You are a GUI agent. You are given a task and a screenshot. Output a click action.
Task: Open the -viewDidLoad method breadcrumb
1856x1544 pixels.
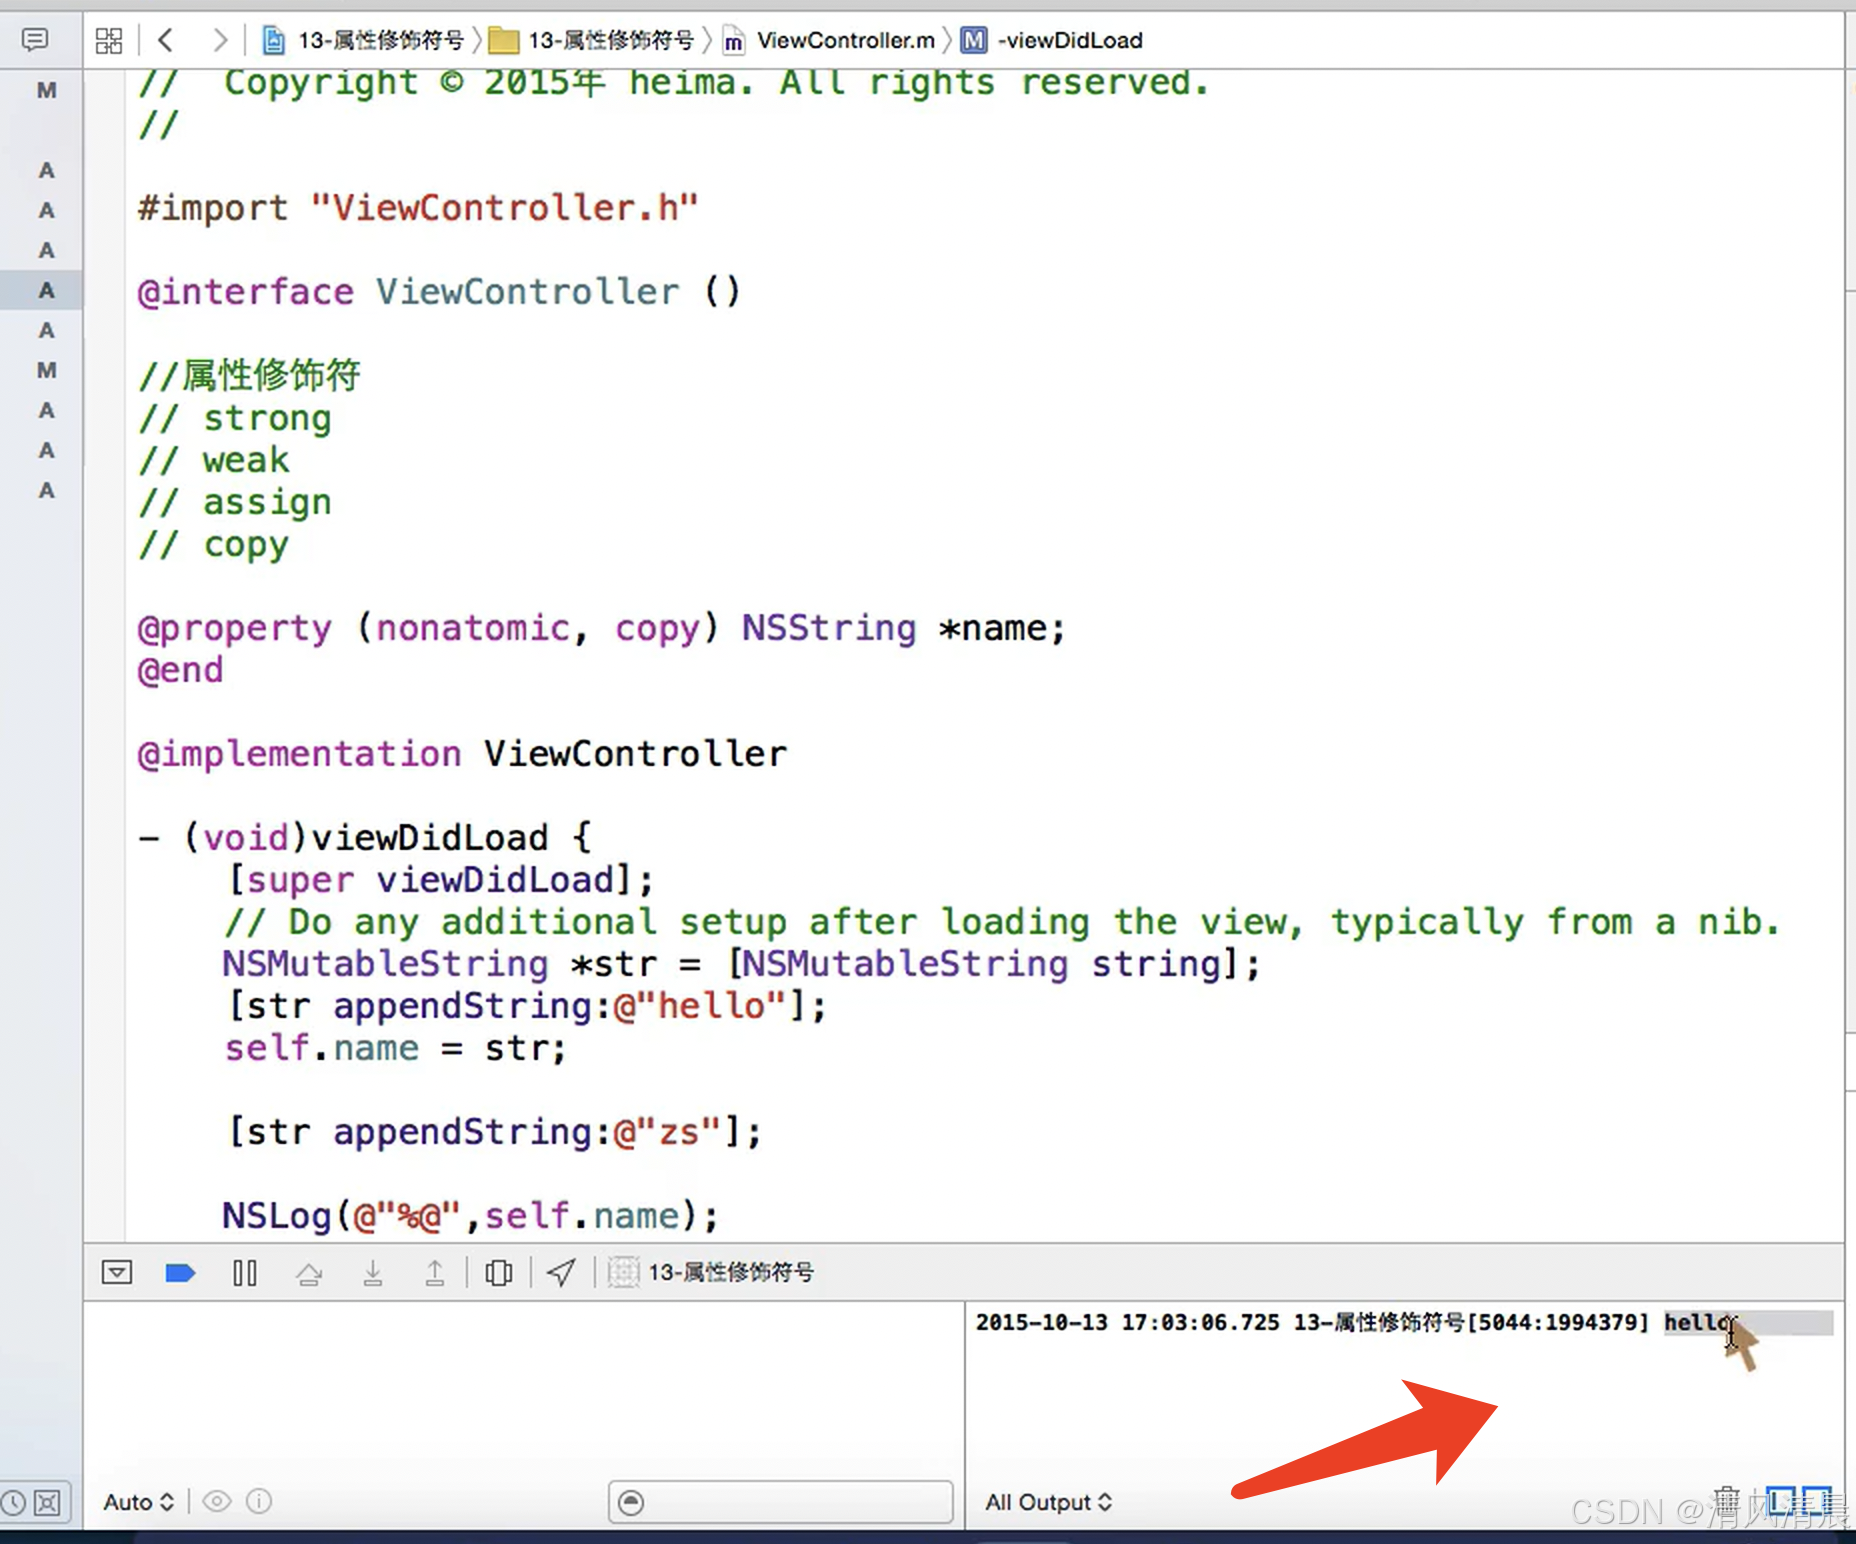pyautogui.click(x=1051, y=40)
